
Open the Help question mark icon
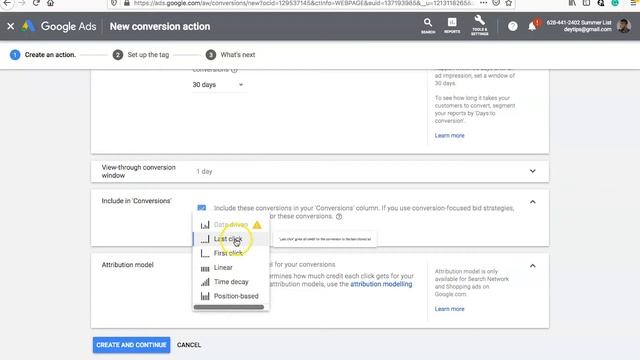coord(513,26)
